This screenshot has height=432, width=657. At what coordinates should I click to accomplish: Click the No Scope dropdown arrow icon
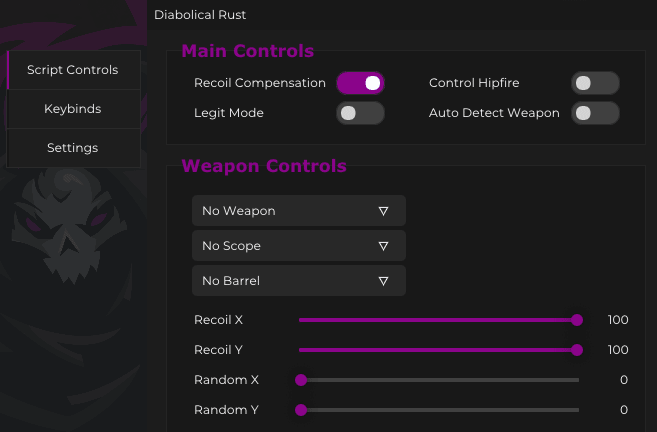[383, 246]
